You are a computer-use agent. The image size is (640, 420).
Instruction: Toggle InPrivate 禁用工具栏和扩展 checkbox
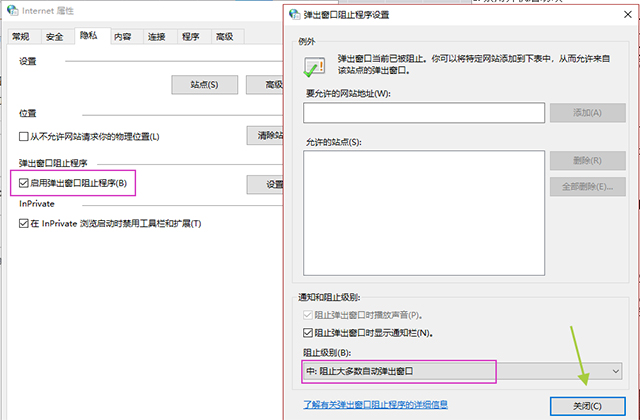pyautogui.click(x=24, y=223)
